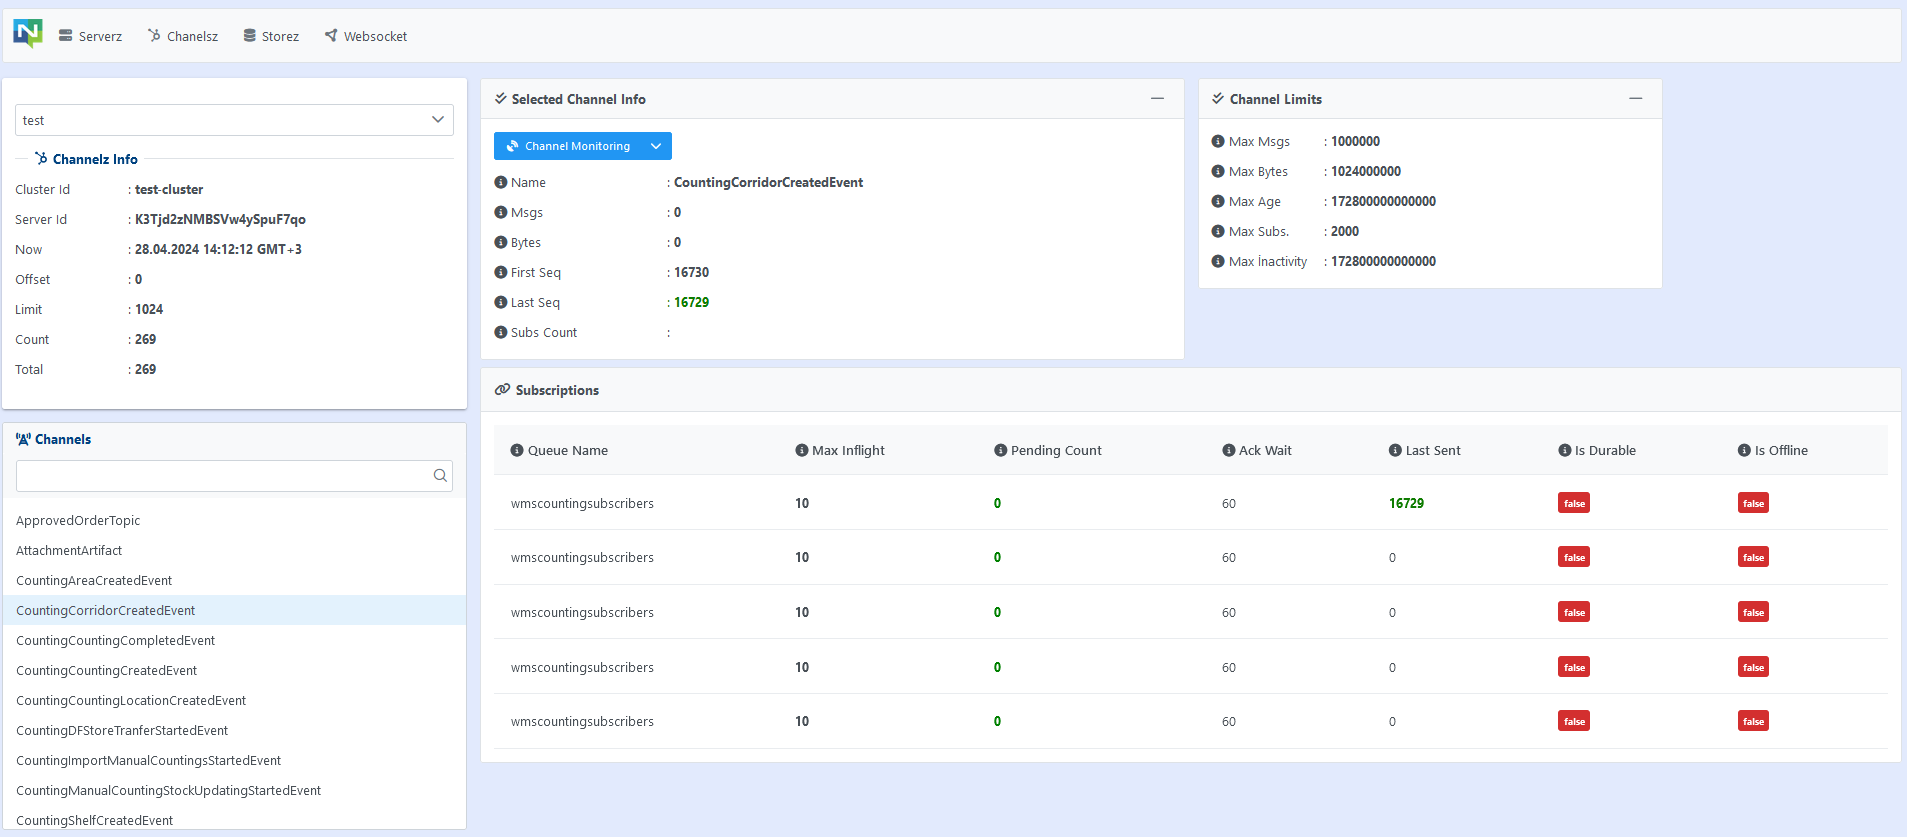Viewport: 1907px width, 837px height.
Task: Click Is Durable false badge in first row
Action: pos(1574,503)
